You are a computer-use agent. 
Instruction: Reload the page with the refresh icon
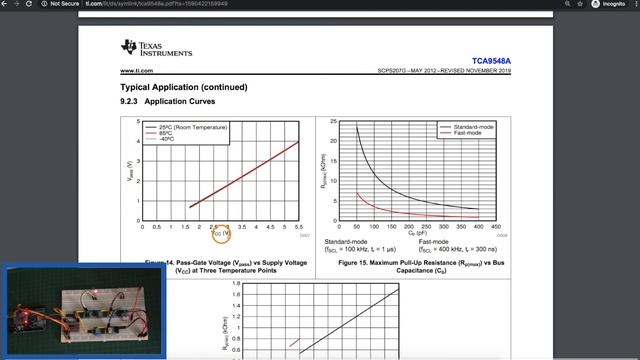(x=29, y=4)
